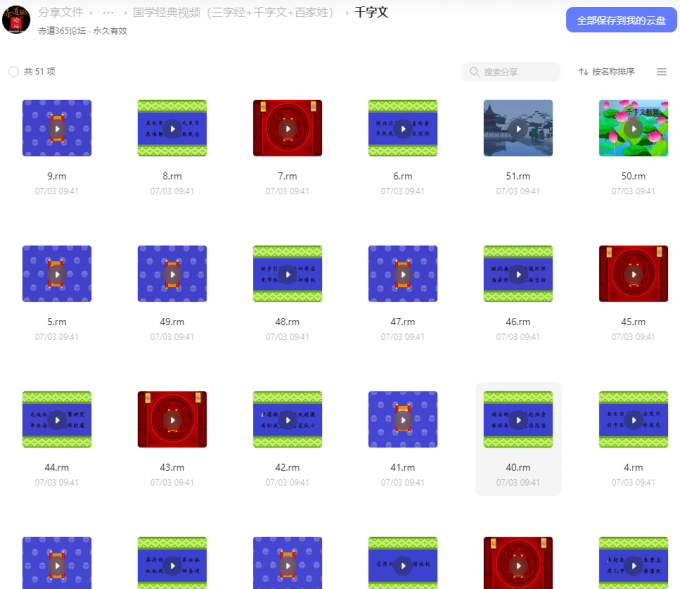The width and height of the screenshot is (680, 589).
Task: Click the 全部保存到我的云盘 button
Action: point(621,20)
